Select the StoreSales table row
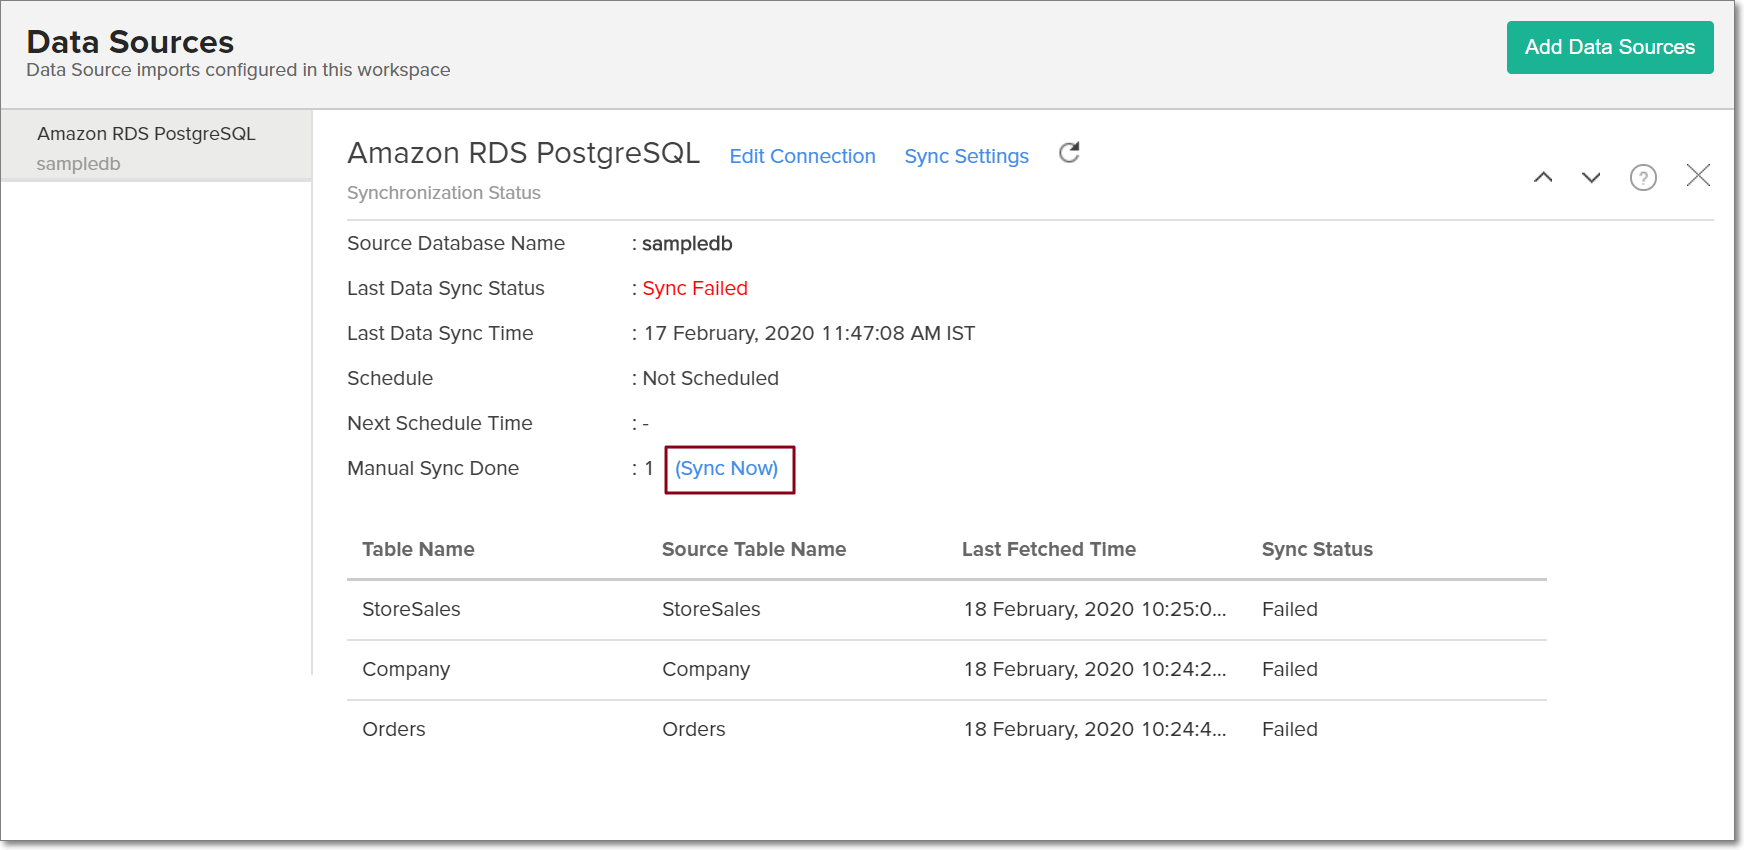Image resolution: width=1744 pixels, height=850 pixels. (411, 609)
